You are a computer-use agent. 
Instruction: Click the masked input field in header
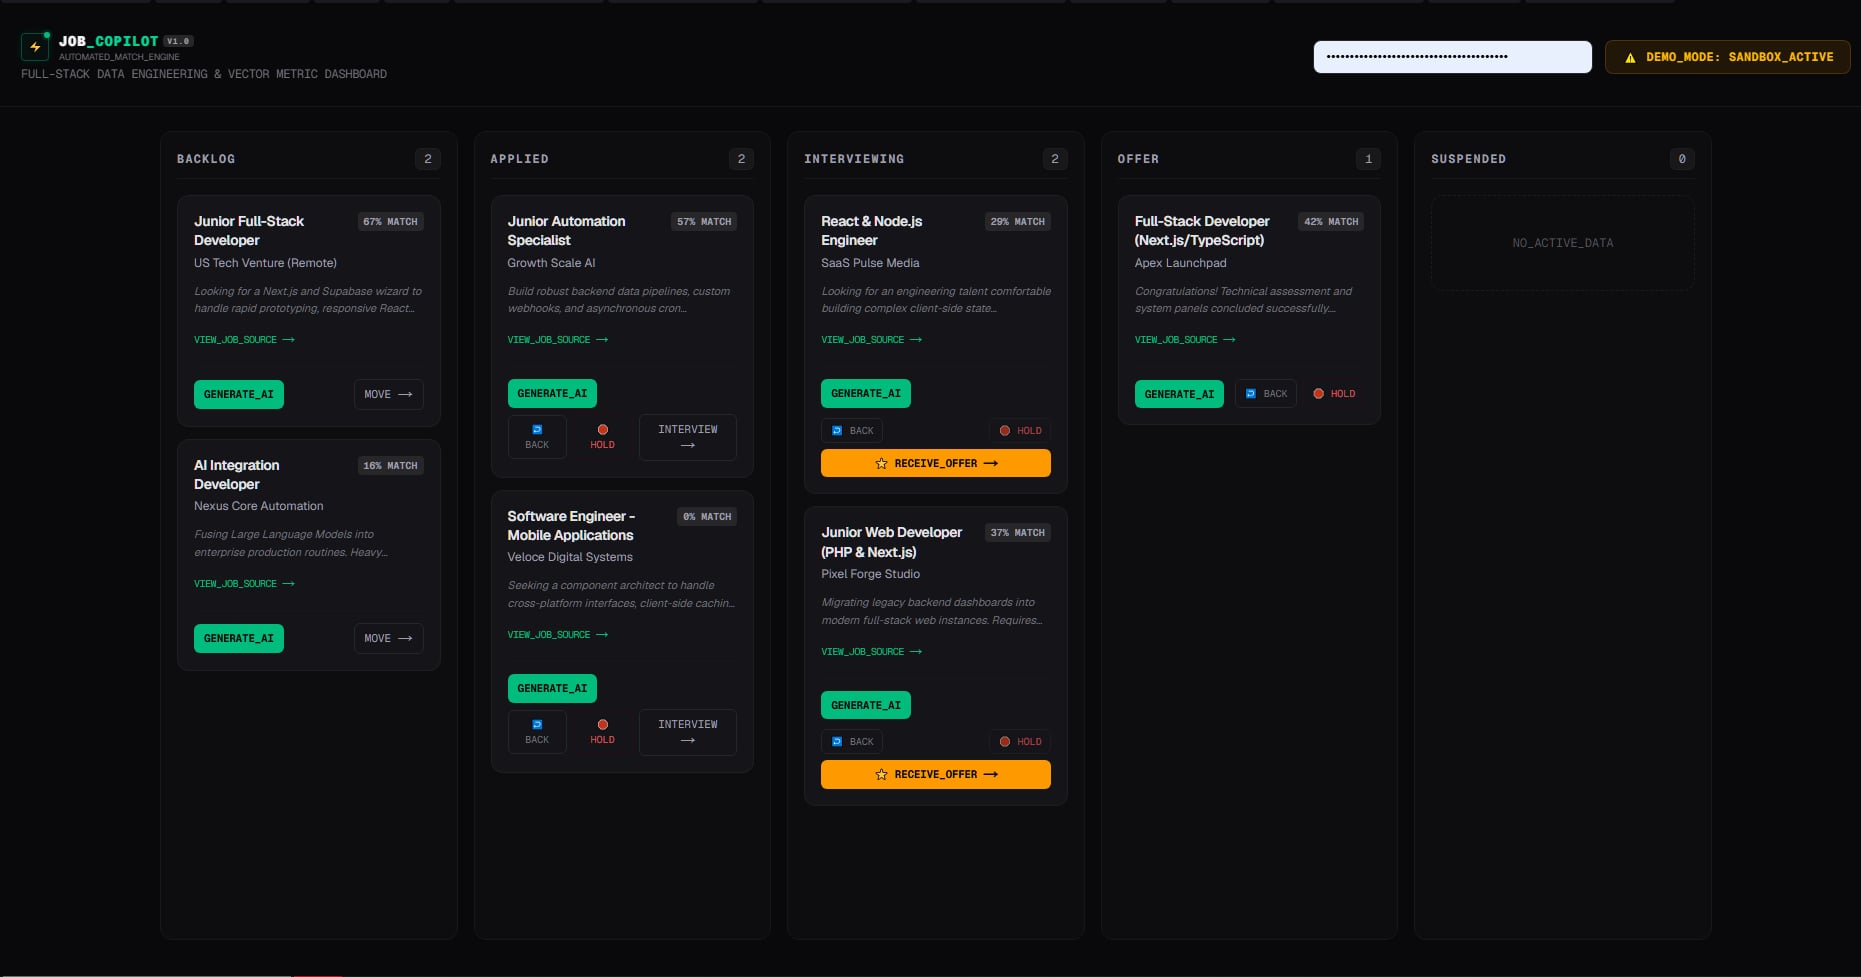1452,57
